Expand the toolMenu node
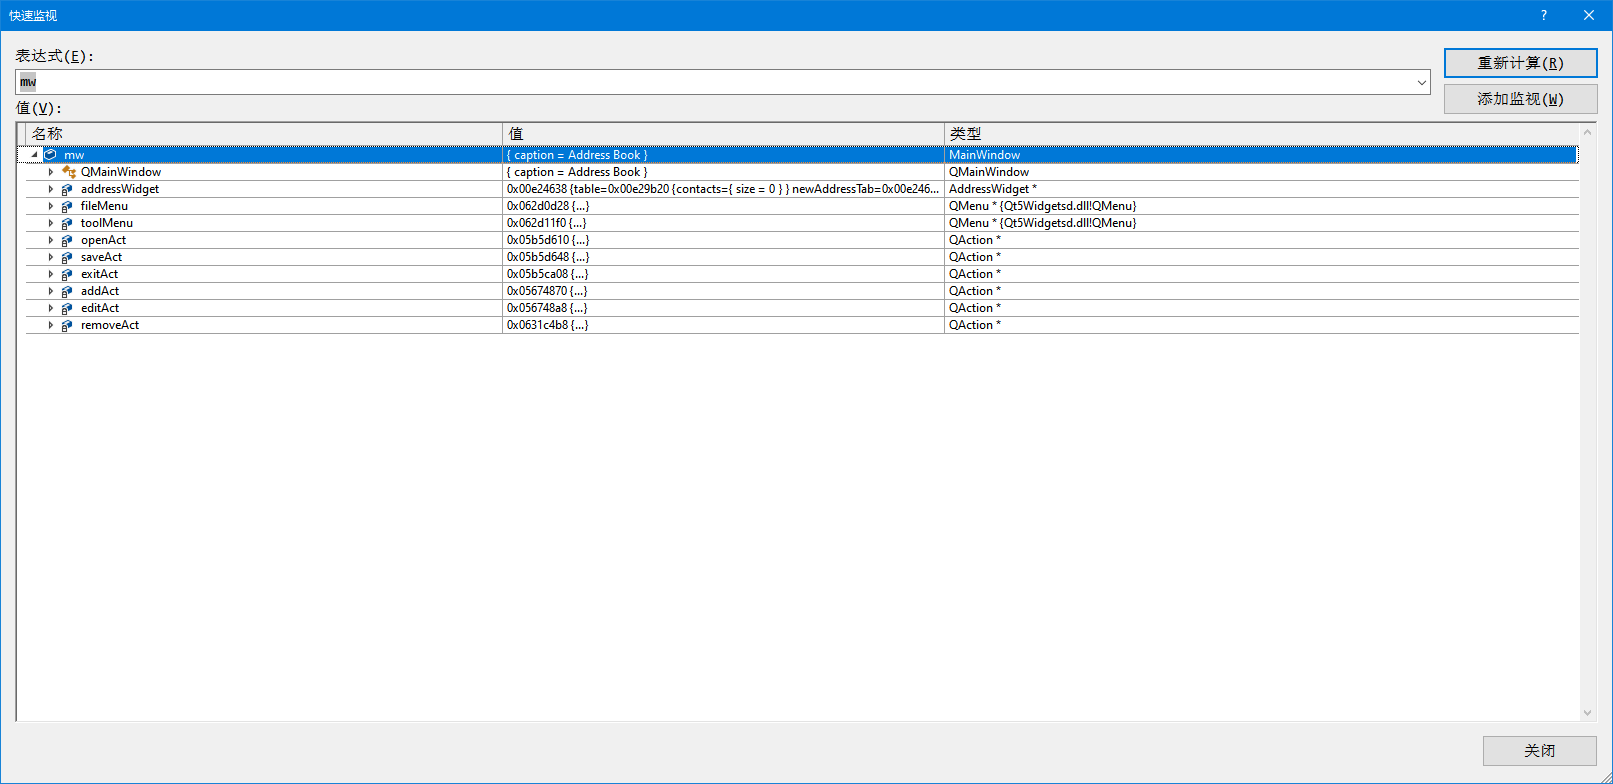This screenshot has height=784, width=1613. coord(51,223)
